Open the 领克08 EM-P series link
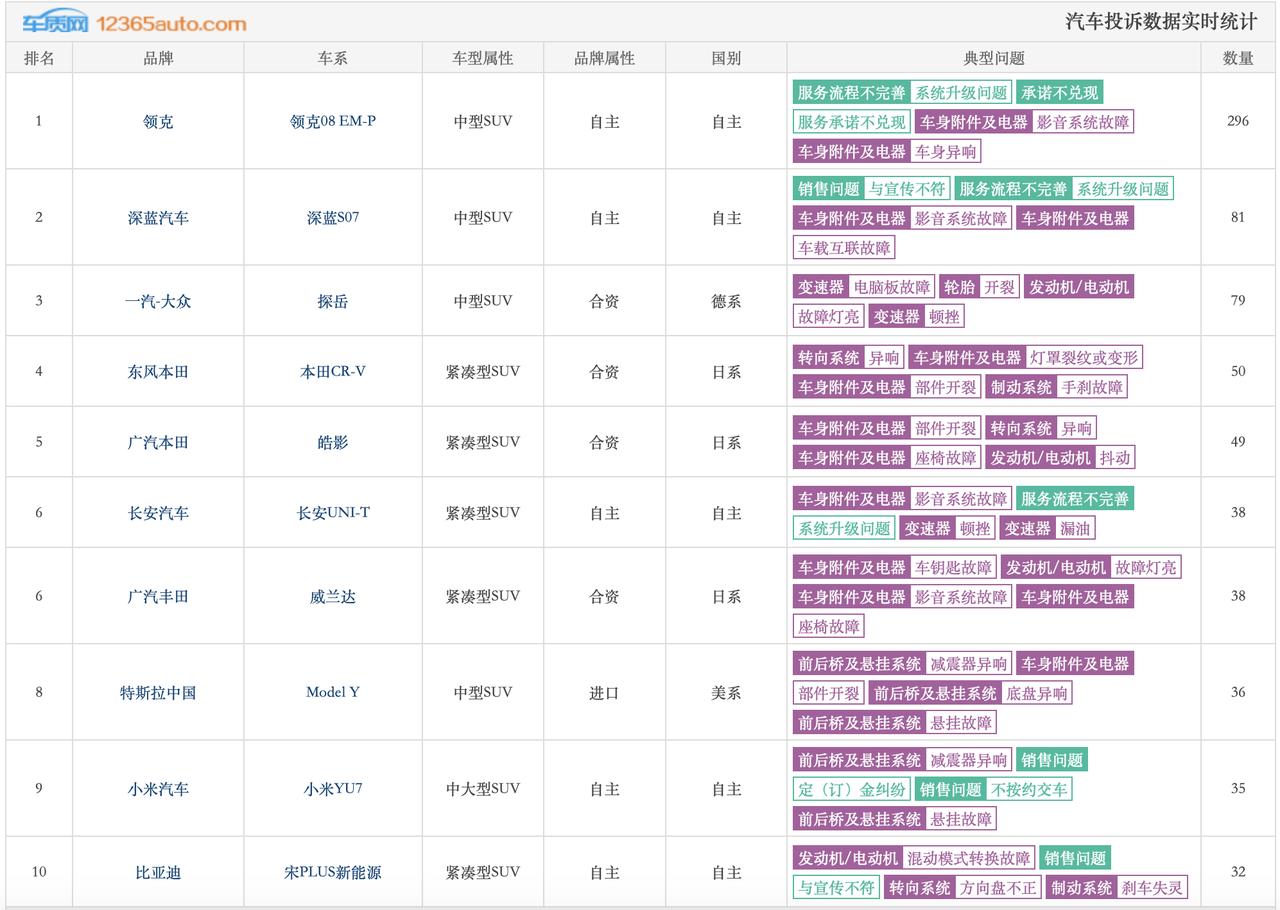 point(333,122)
